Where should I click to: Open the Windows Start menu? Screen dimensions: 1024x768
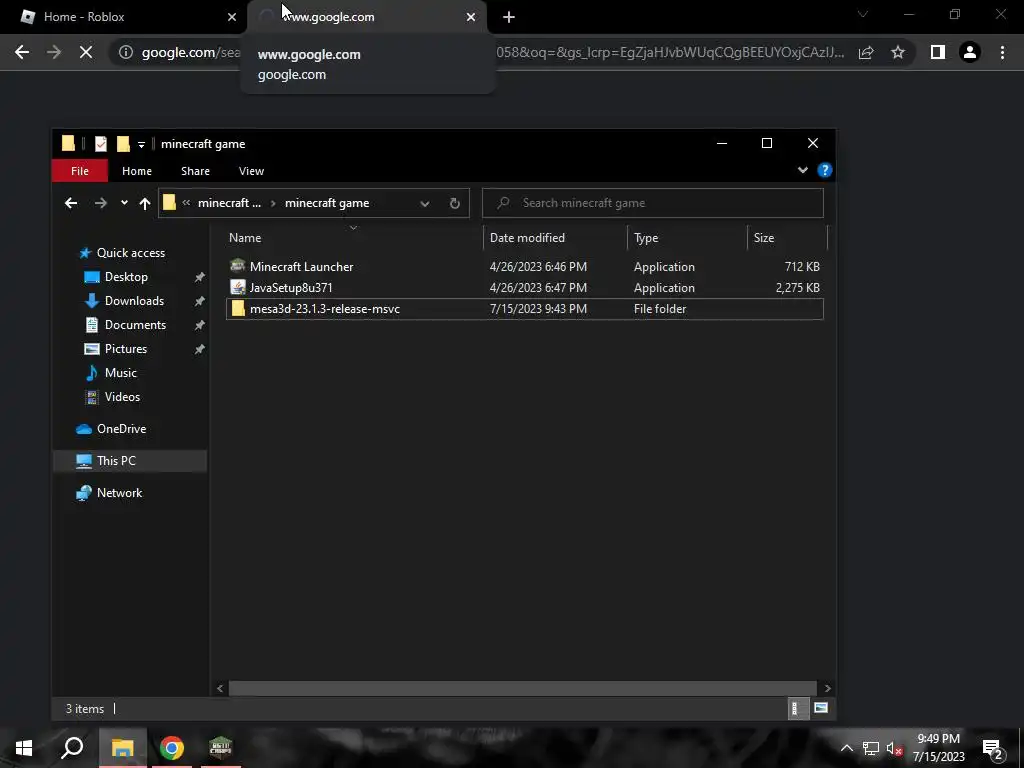(24, 748)
